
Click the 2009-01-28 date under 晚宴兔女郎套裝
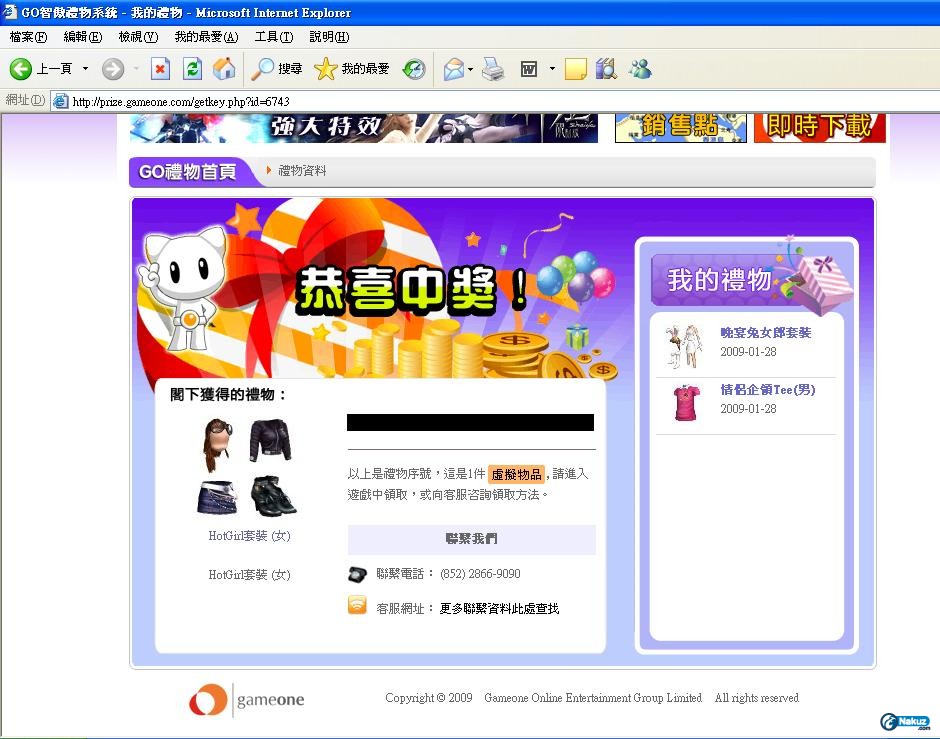[x=748, y=352]
